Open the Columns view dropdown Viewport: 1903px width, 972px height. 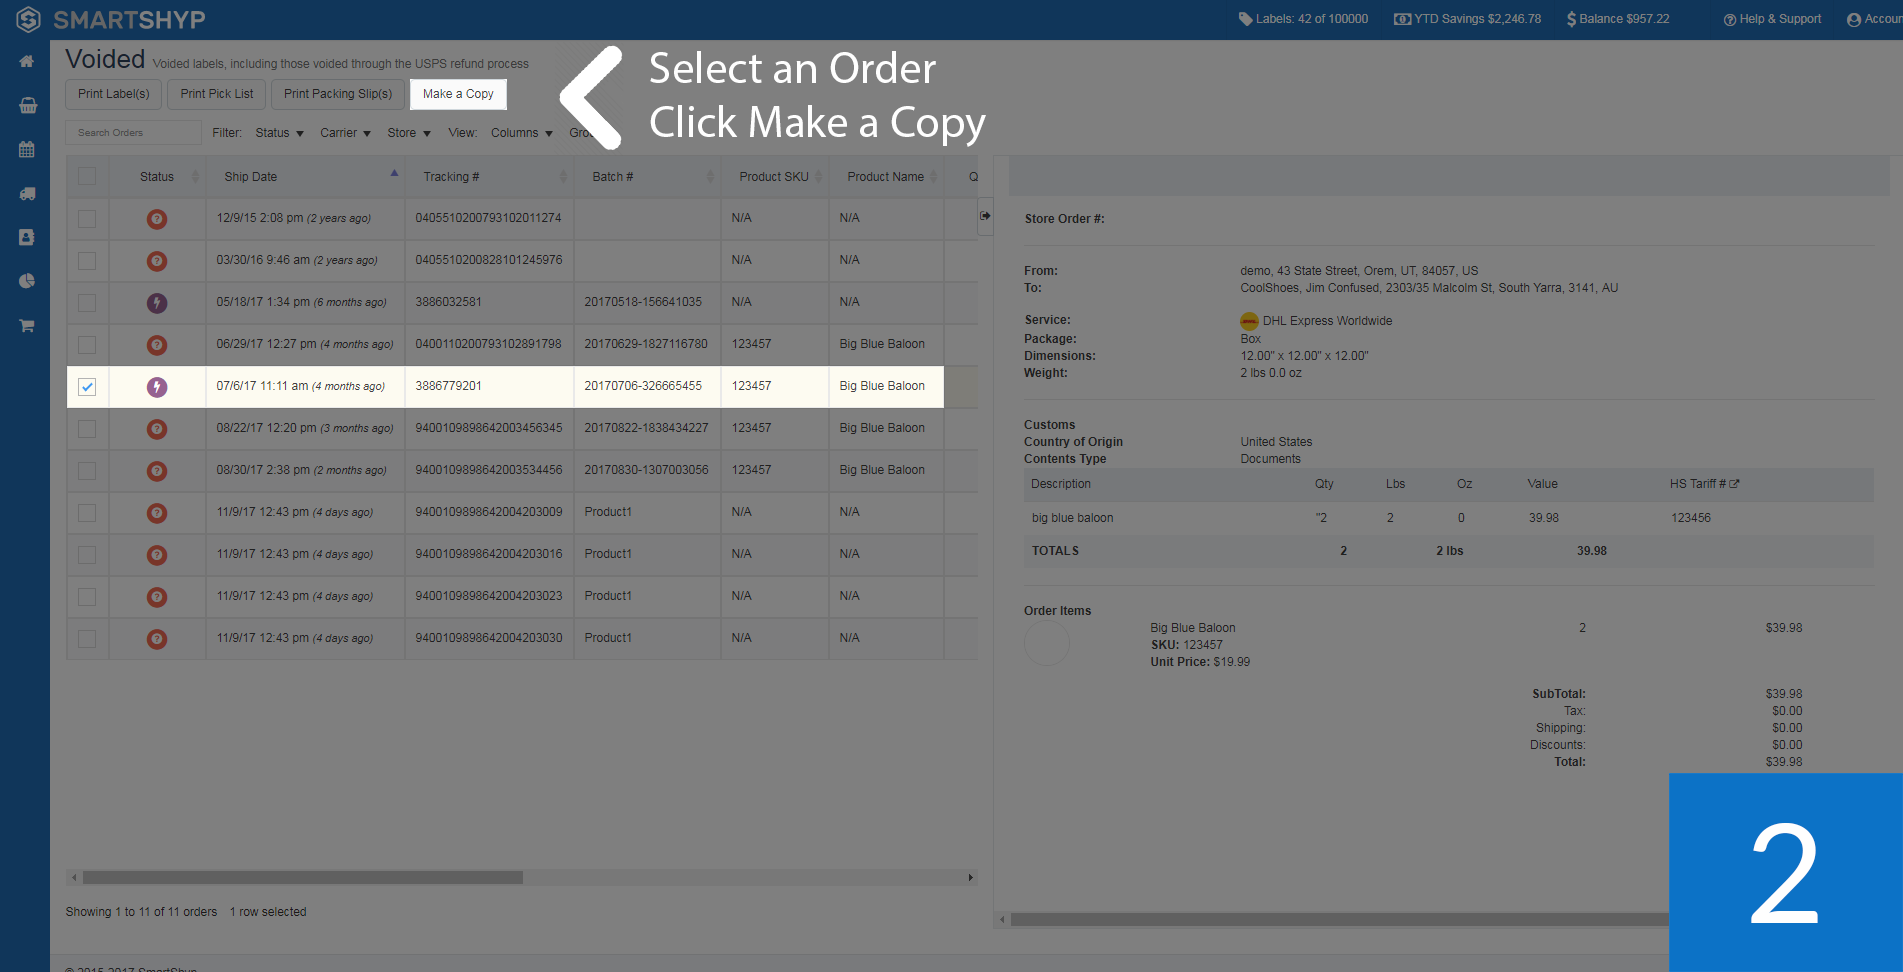[521, 133]
